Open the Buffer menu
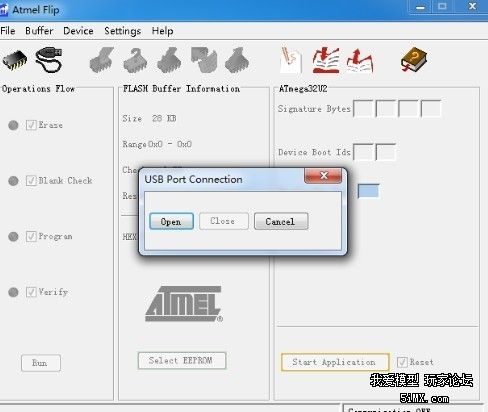This screenshot has width=488, height=412. (39, 31)
